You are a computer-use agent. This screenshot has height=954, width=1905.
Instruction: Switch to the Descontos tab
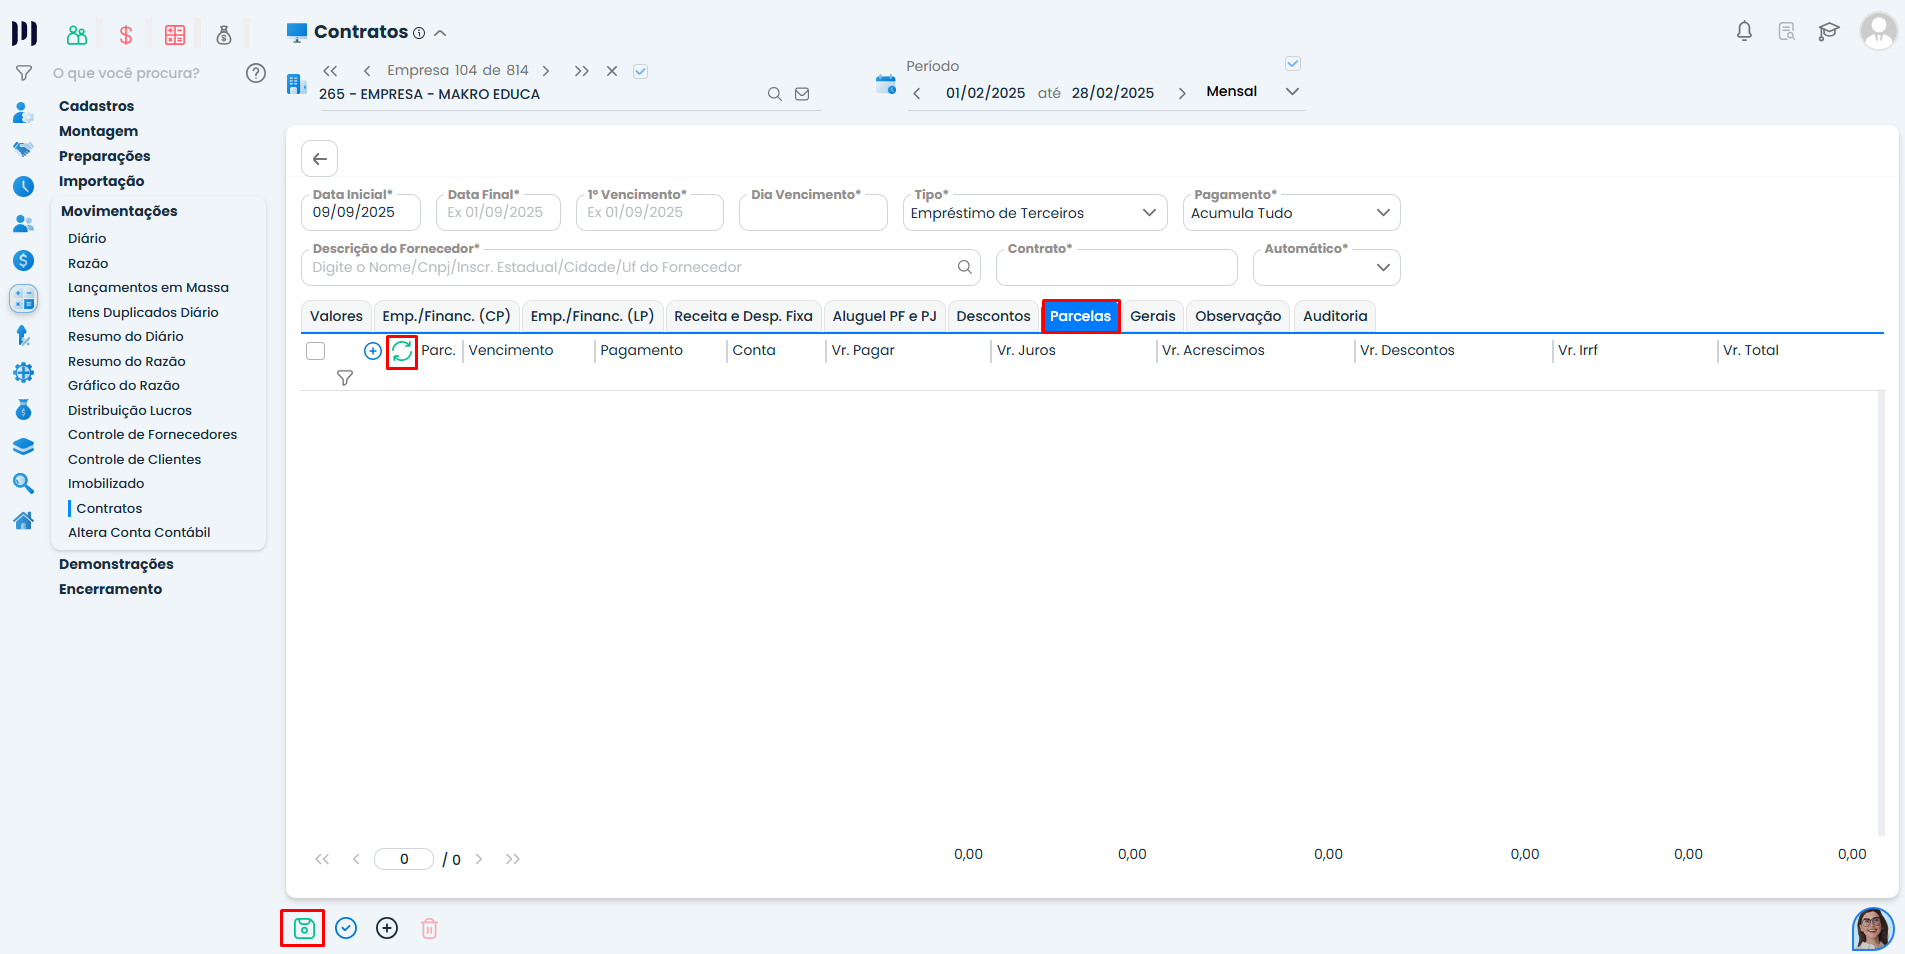click(x=993, y=316)
